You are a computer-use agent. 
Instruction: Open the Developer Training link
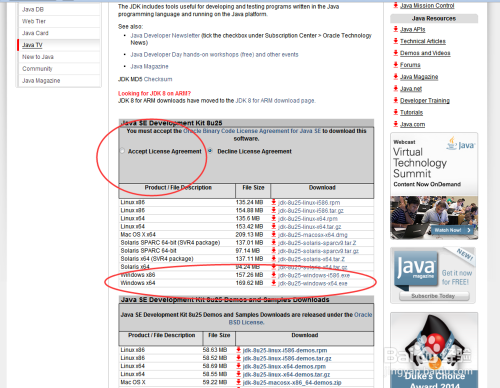click(x=425, y=100)
